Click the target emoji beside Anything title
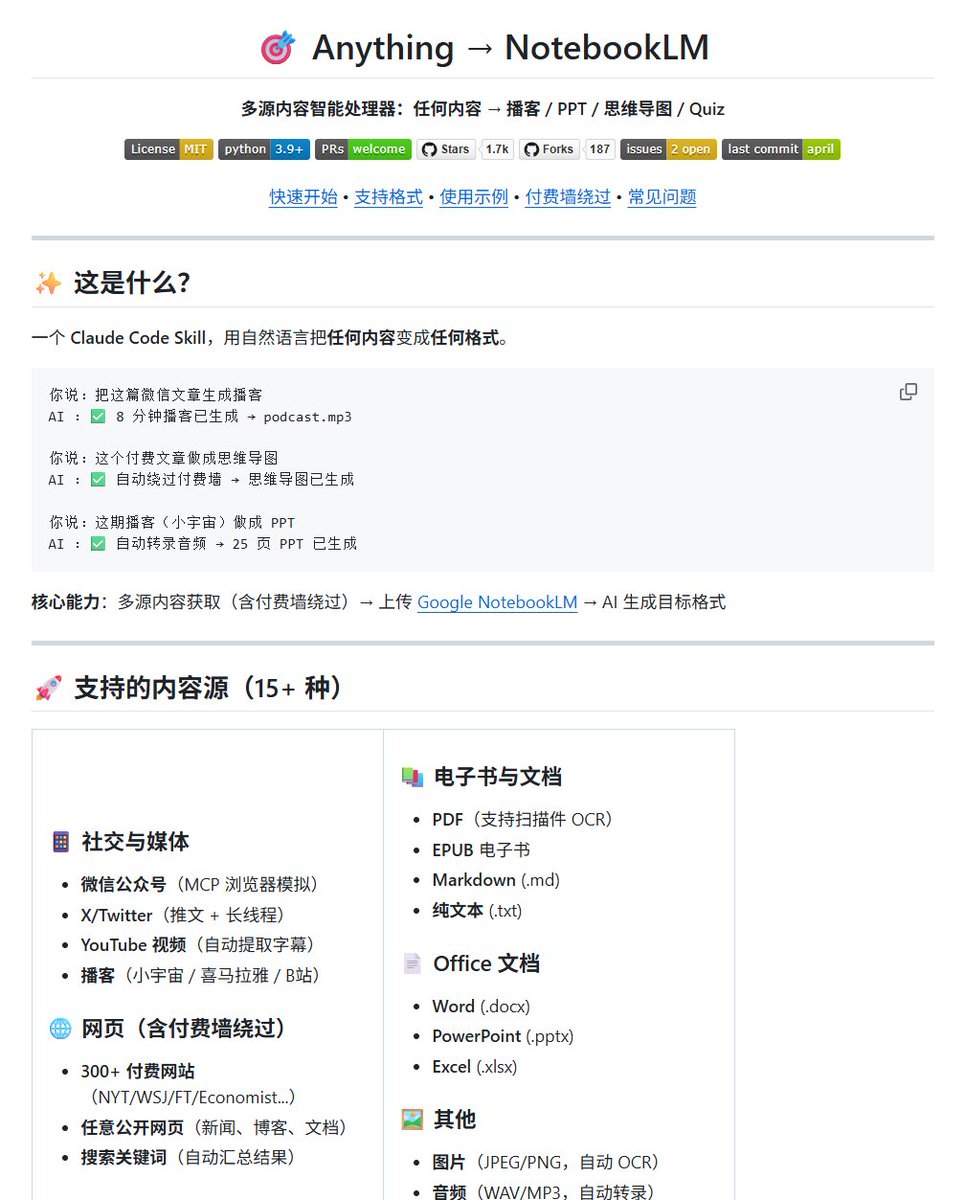965x1200 pixels. (277, 48)
